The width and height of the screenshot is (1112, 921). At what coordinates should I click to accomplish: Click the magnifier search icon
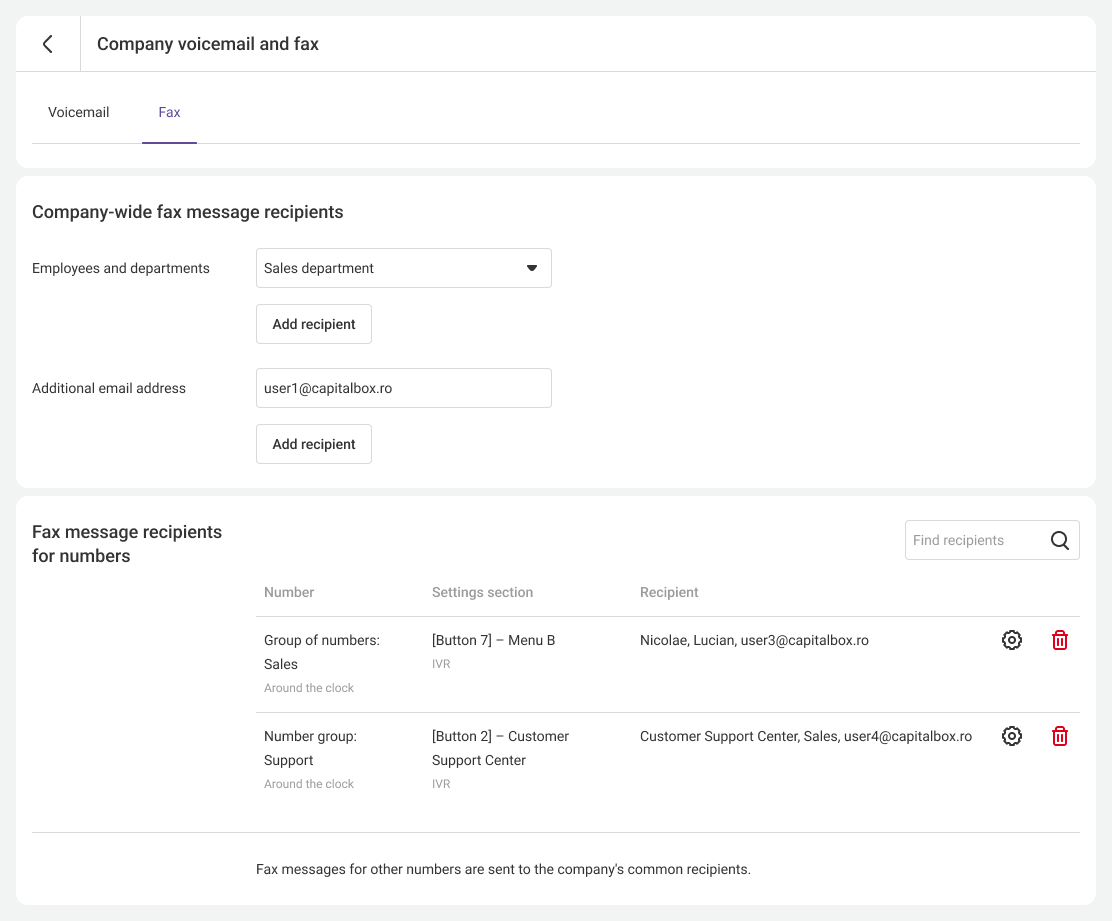click(x=1060, y=540)
